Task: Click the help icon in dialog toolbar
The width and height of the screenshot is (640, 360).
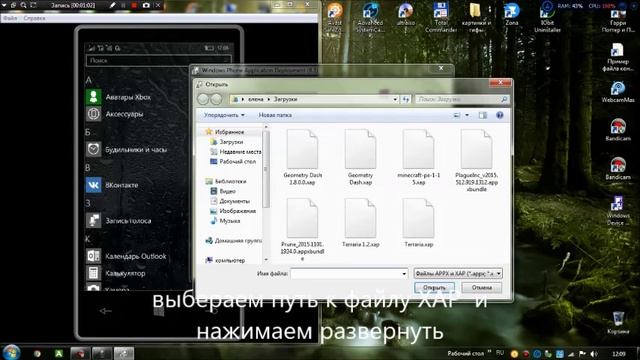Action: pyautogui.click(x=500, y=116)
